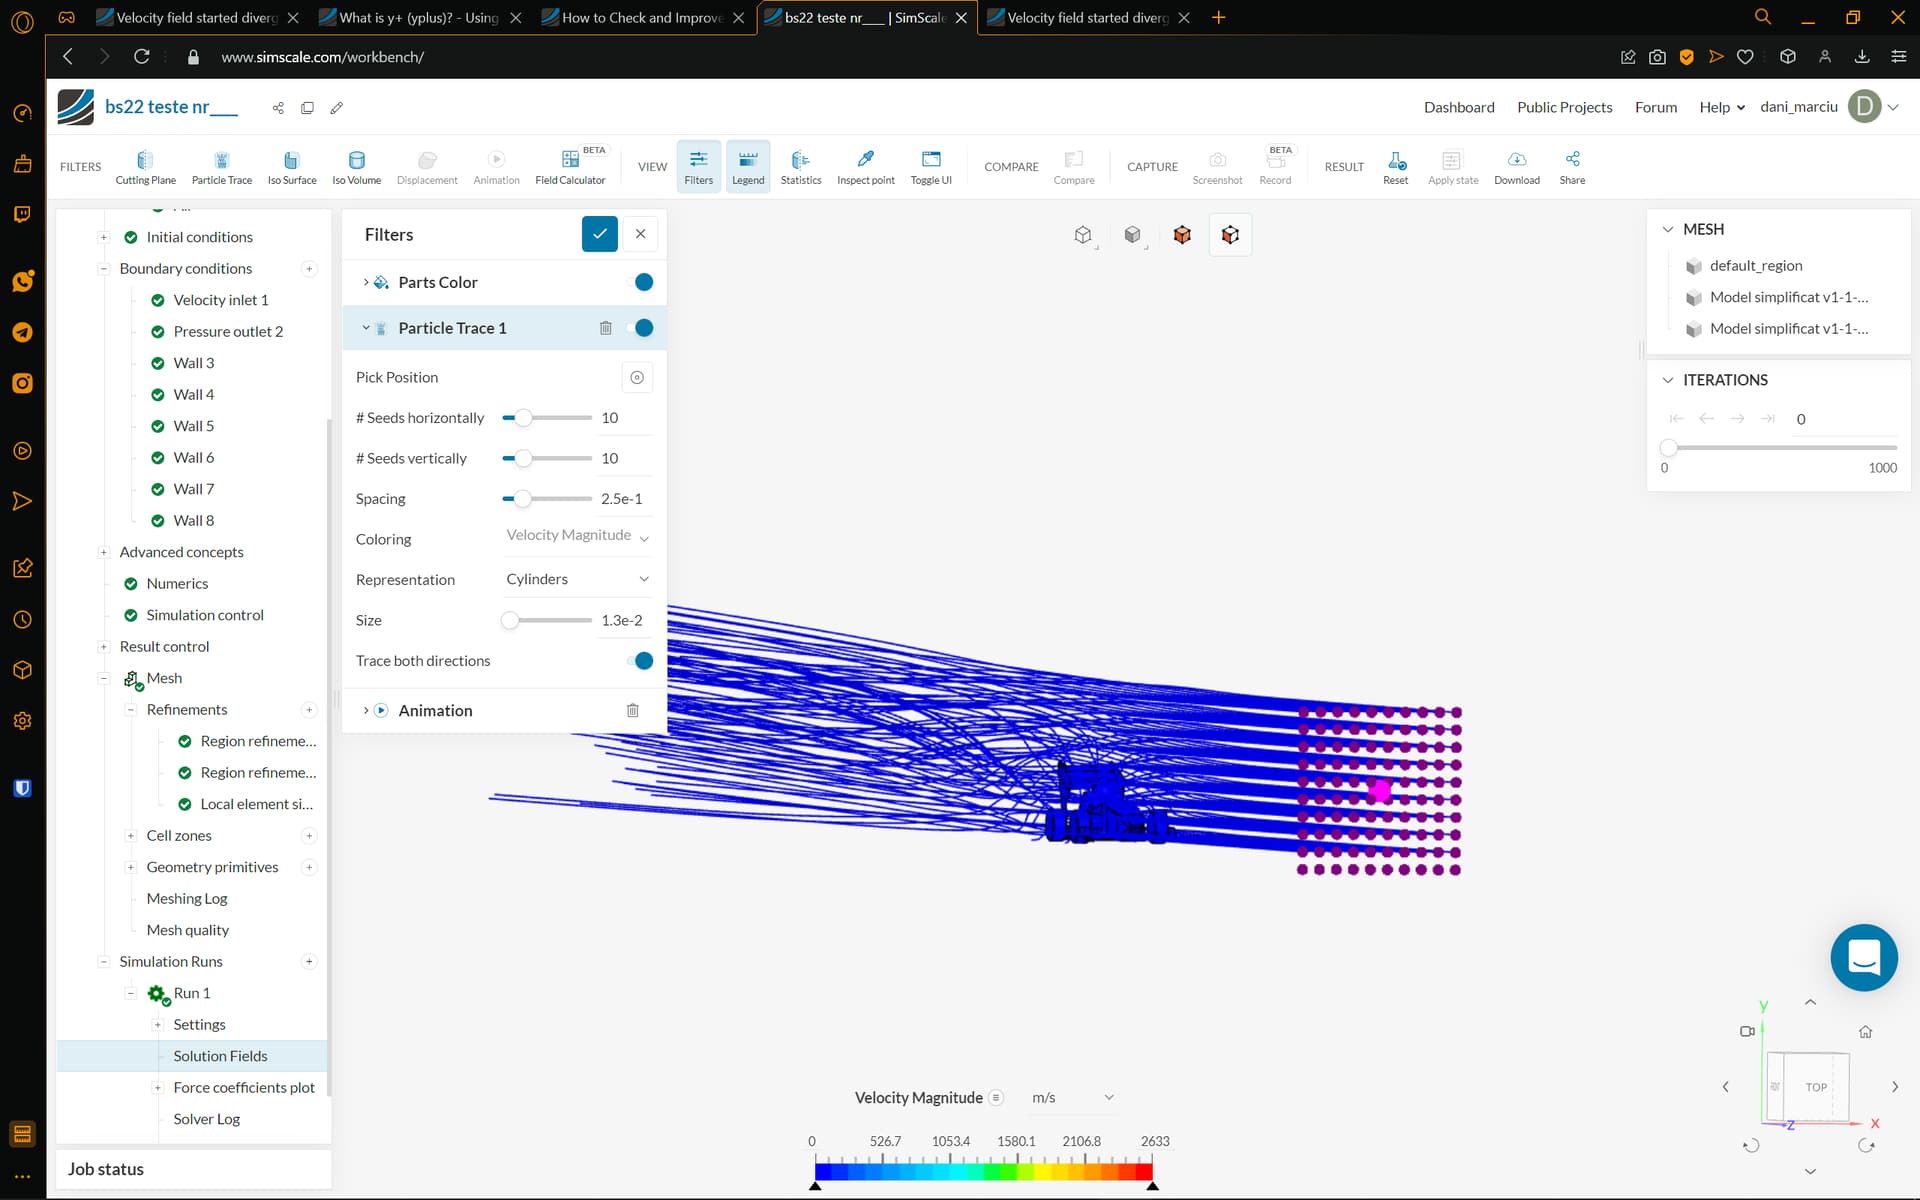Apply the filter changes with the checkmark button
Viewport: 1920px width, 1200px height.
599,233
